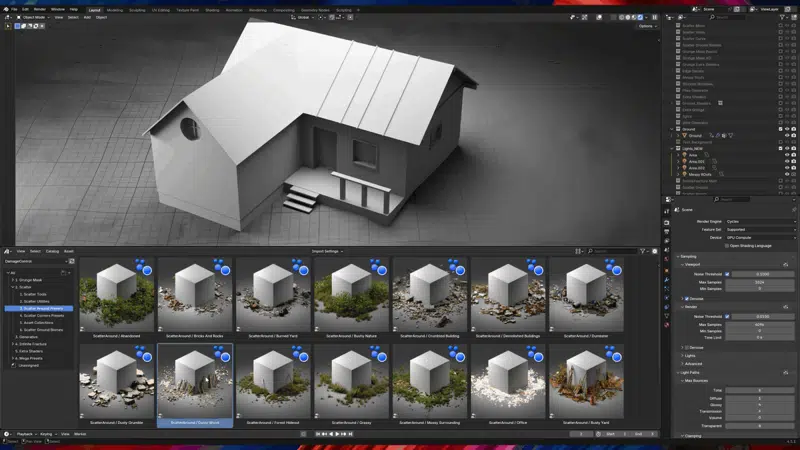
Task: Switch to rendered viewport shading
Action: pyautogui.click(x=640, y=17)
